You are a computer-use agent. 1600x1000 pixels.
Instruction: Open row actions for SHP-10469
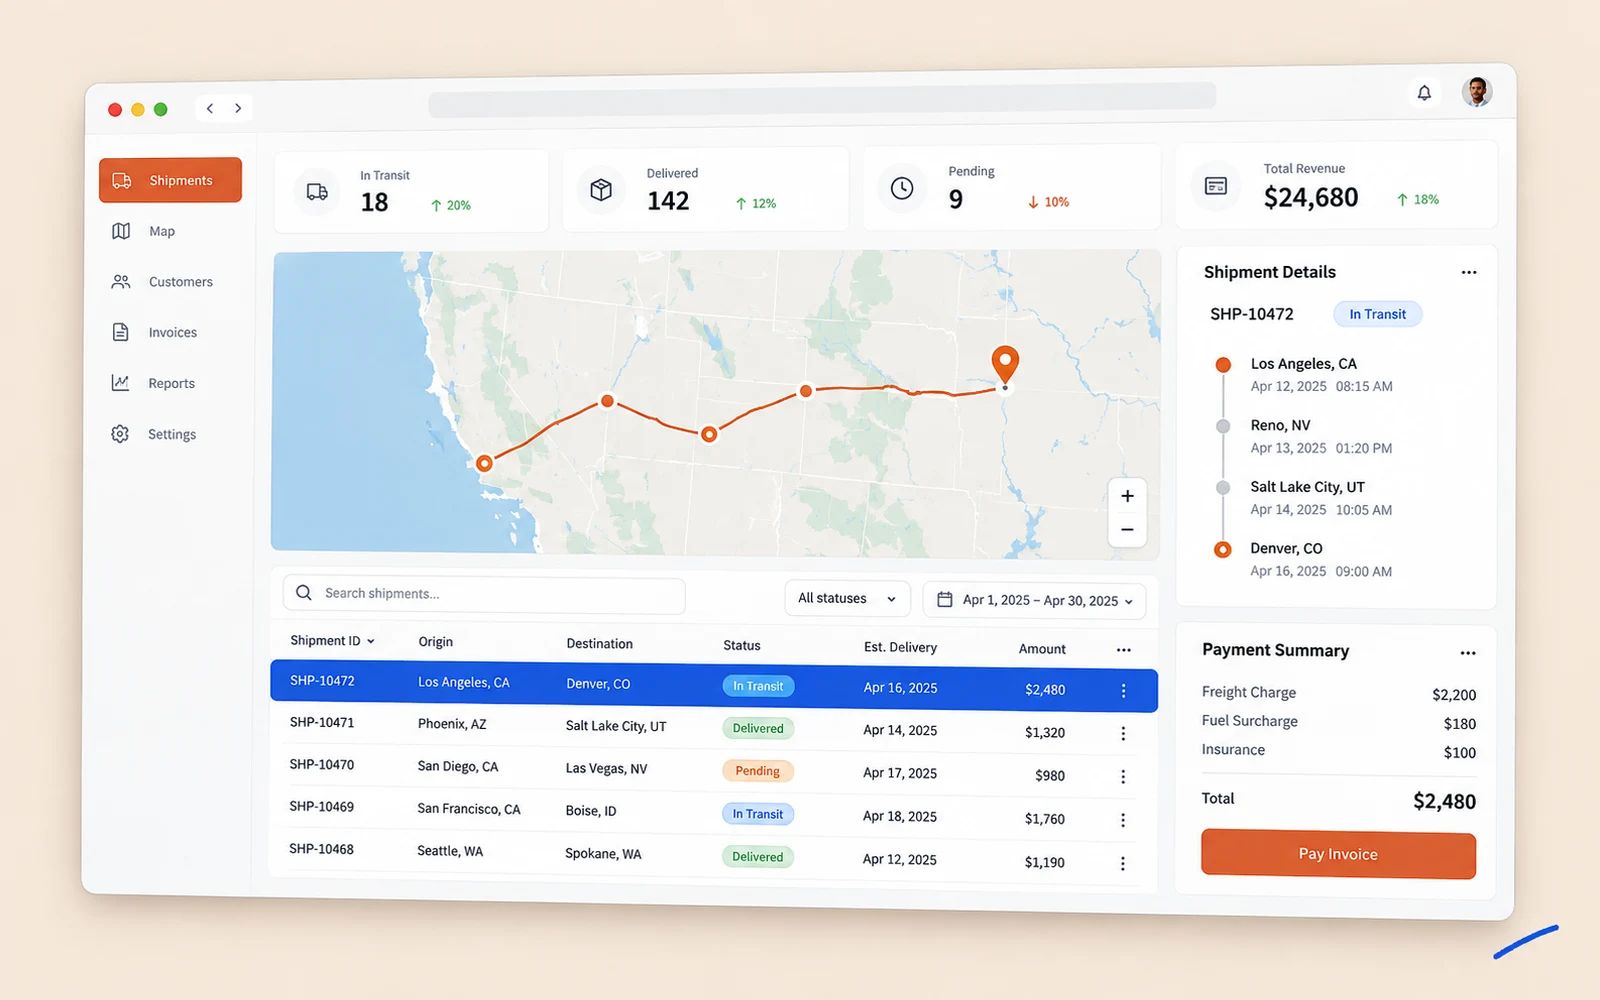pyautogui.click(x=1123, y=820)
